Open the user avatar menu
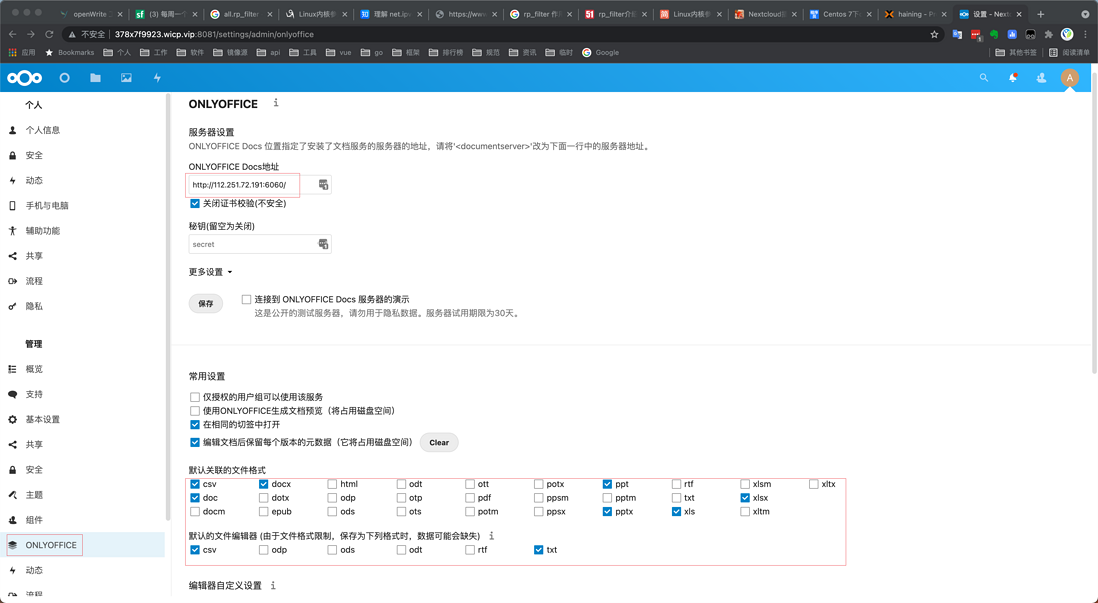The height and width of the screenshot is (603, 1098). click(1069, 77)
